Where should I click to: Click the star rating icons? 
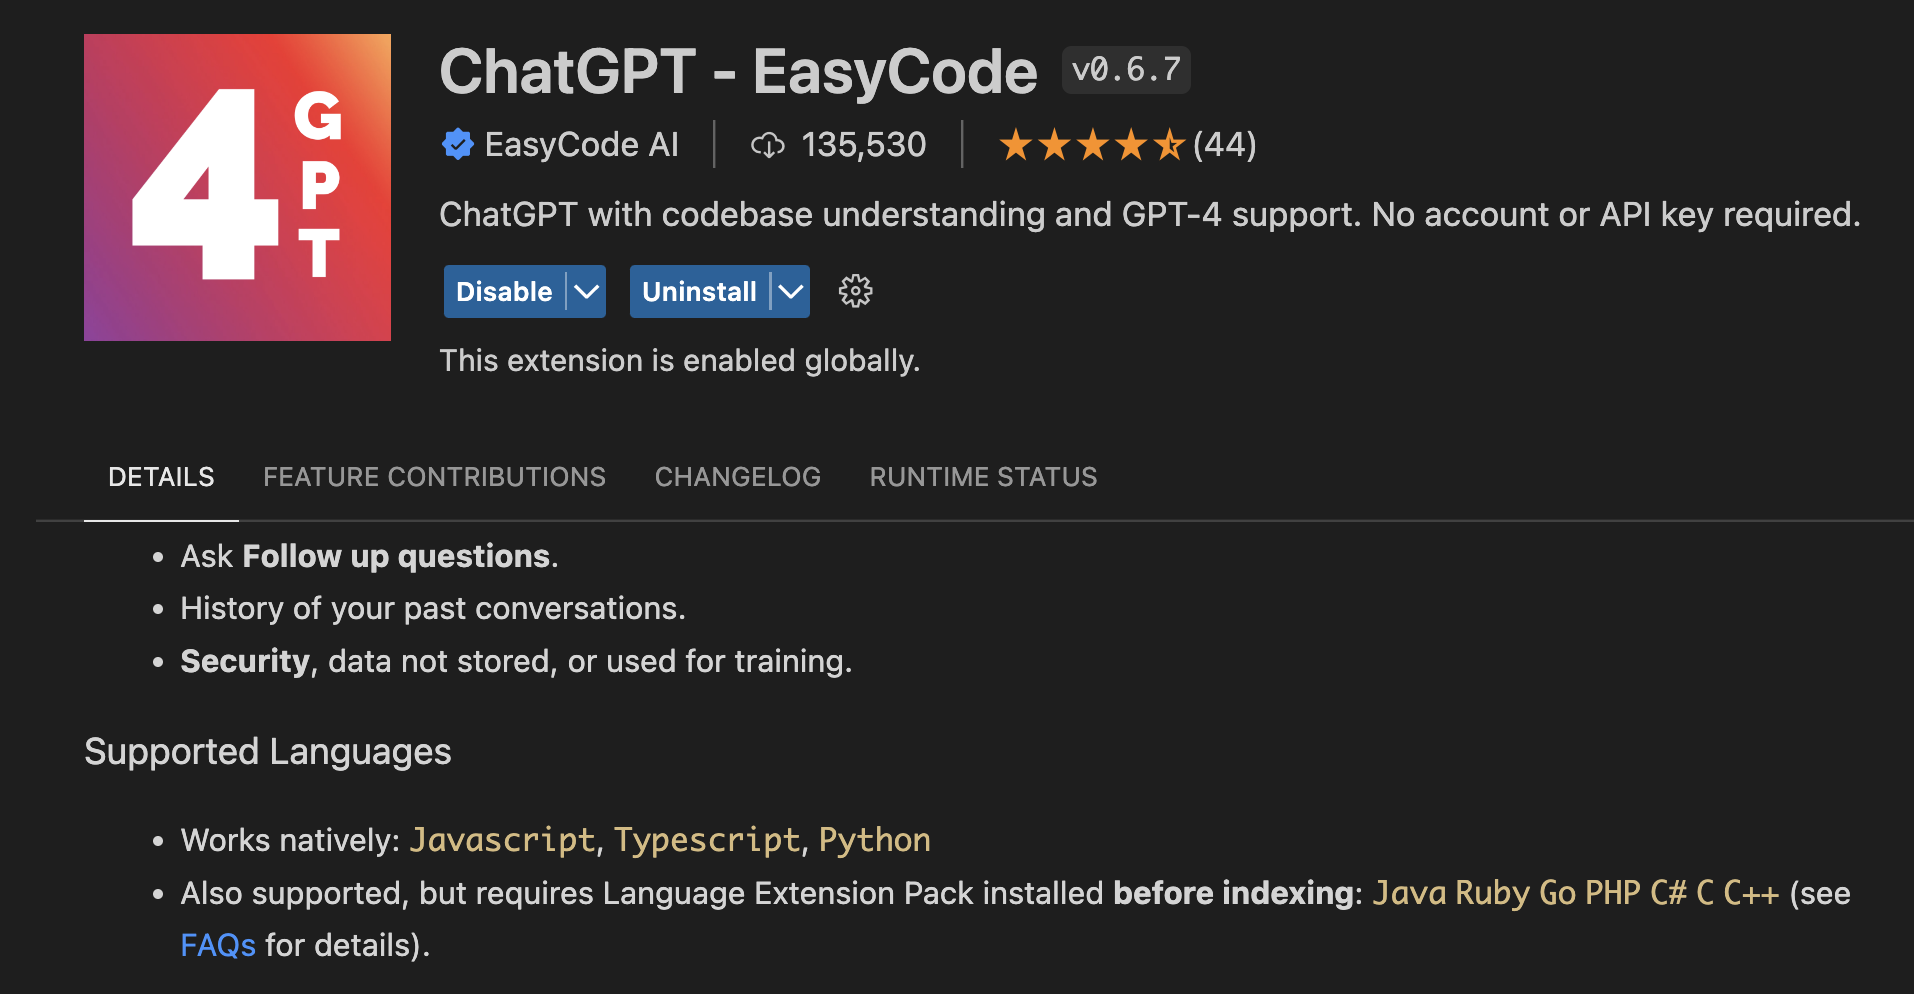click(x=1092, y=145)
